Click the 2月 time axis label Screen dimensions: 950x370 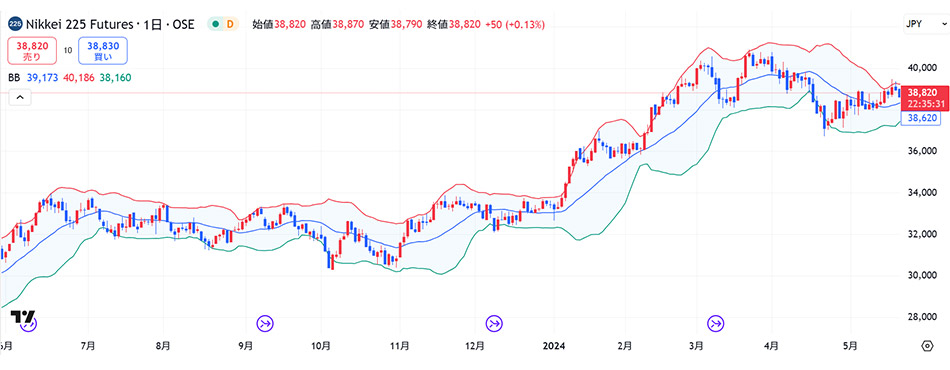625,346
